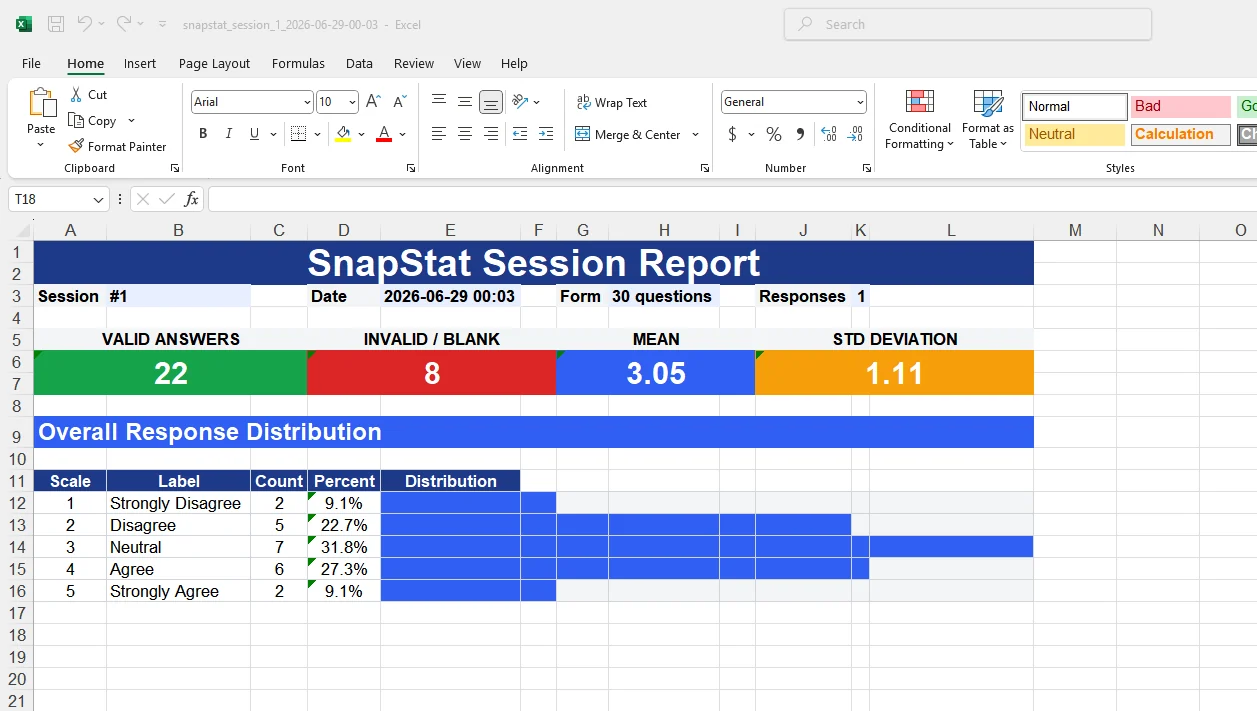The image size is (1257, 711).
Task: Decrease font size with smaller A icon
Action: tap(399, 102)
